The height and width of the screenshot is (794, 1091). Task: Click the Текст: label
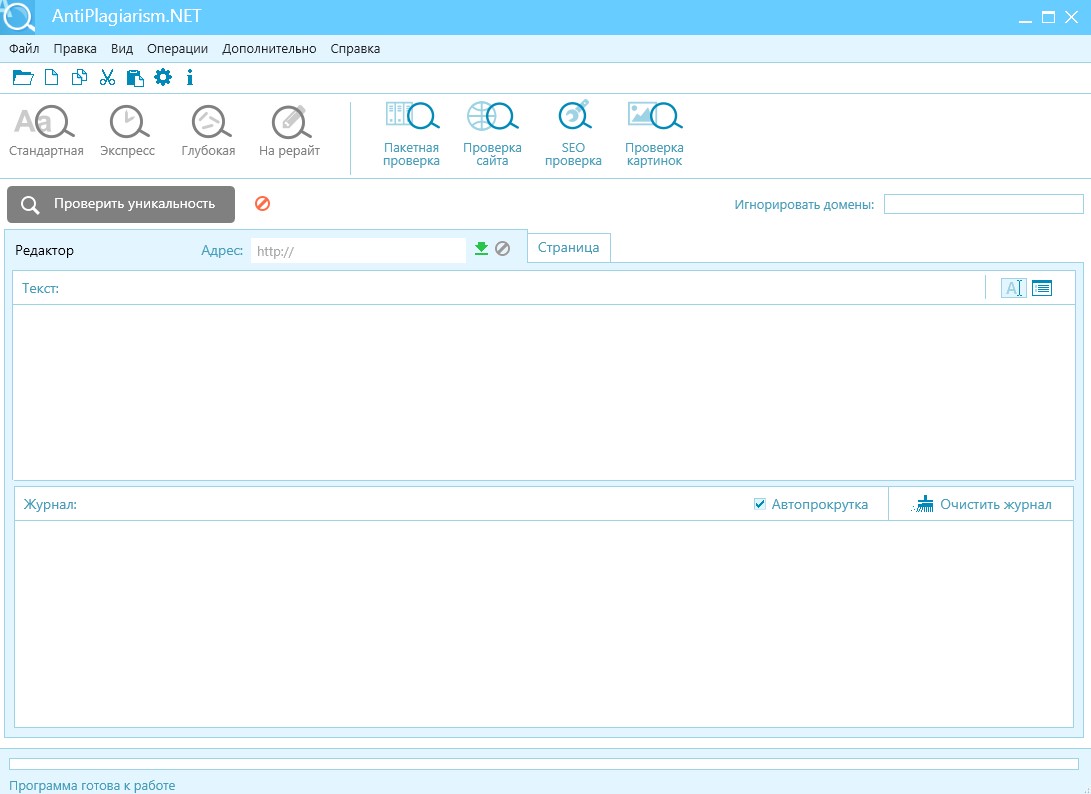pyautogui.click(x=40, y=288)
